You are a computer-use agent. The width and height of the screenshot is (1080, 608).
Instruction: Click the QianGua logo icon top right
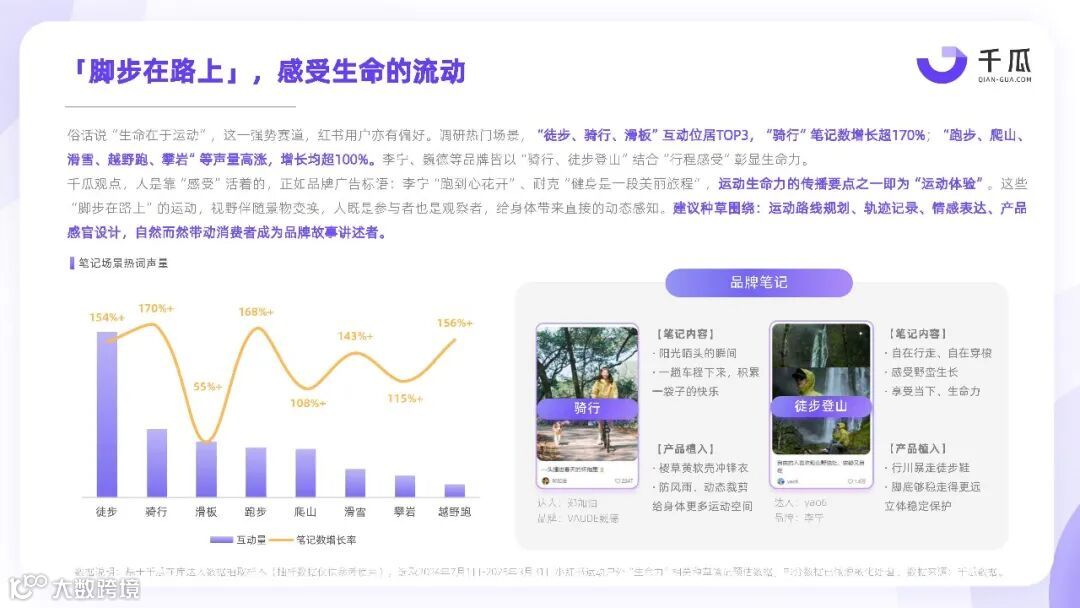[941, 62]
